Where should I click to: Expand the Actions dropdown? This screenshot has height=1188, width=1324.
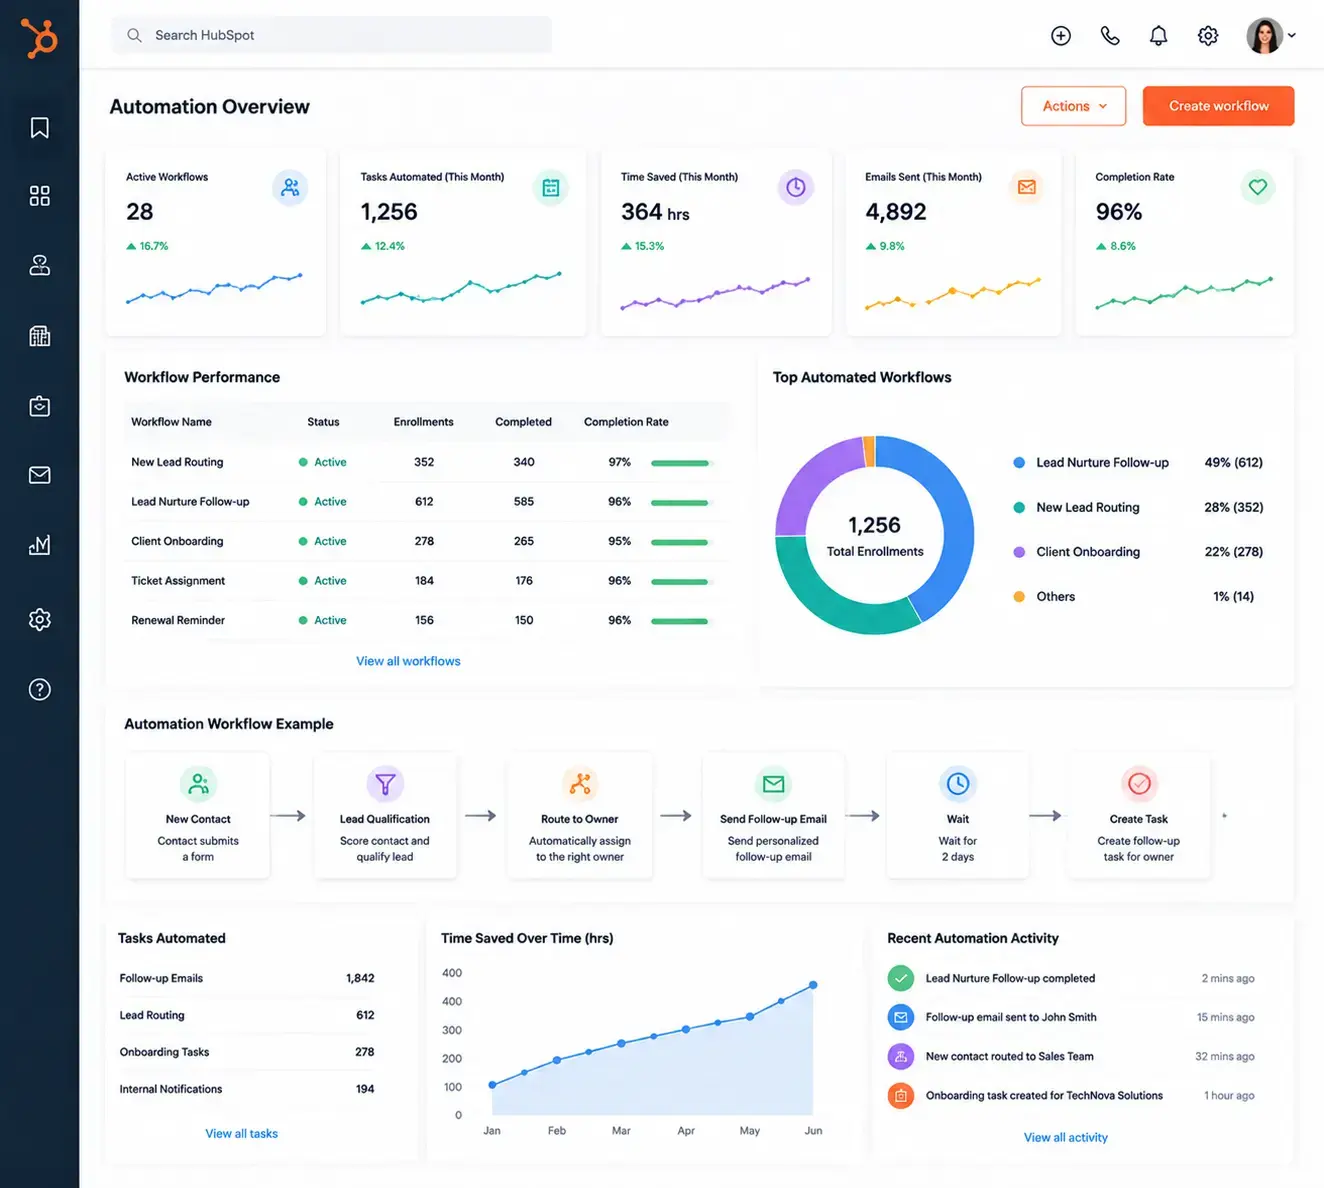[x=1073, y=106]
